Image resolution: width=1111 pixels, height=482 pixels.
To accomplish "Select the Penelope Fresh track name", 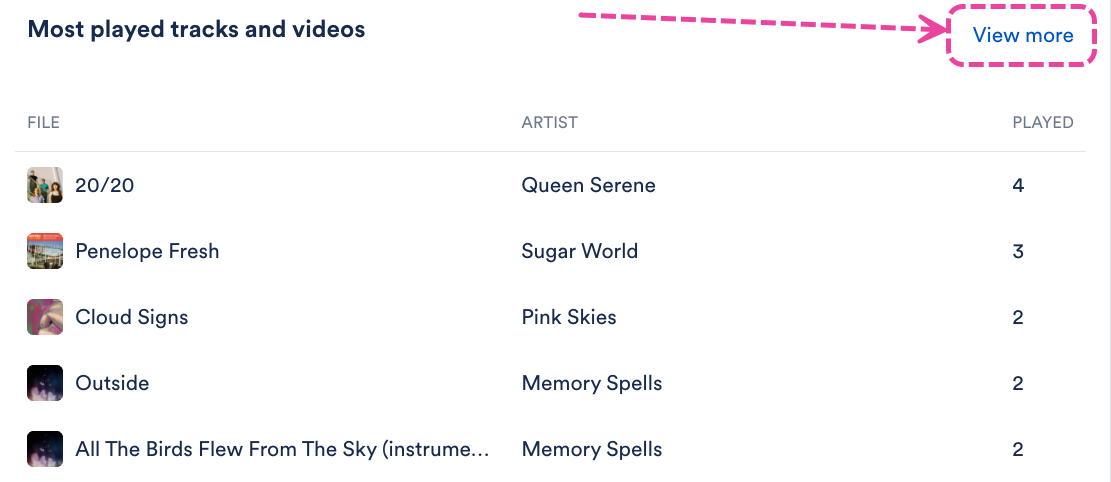I will click(x=147, y=251).
